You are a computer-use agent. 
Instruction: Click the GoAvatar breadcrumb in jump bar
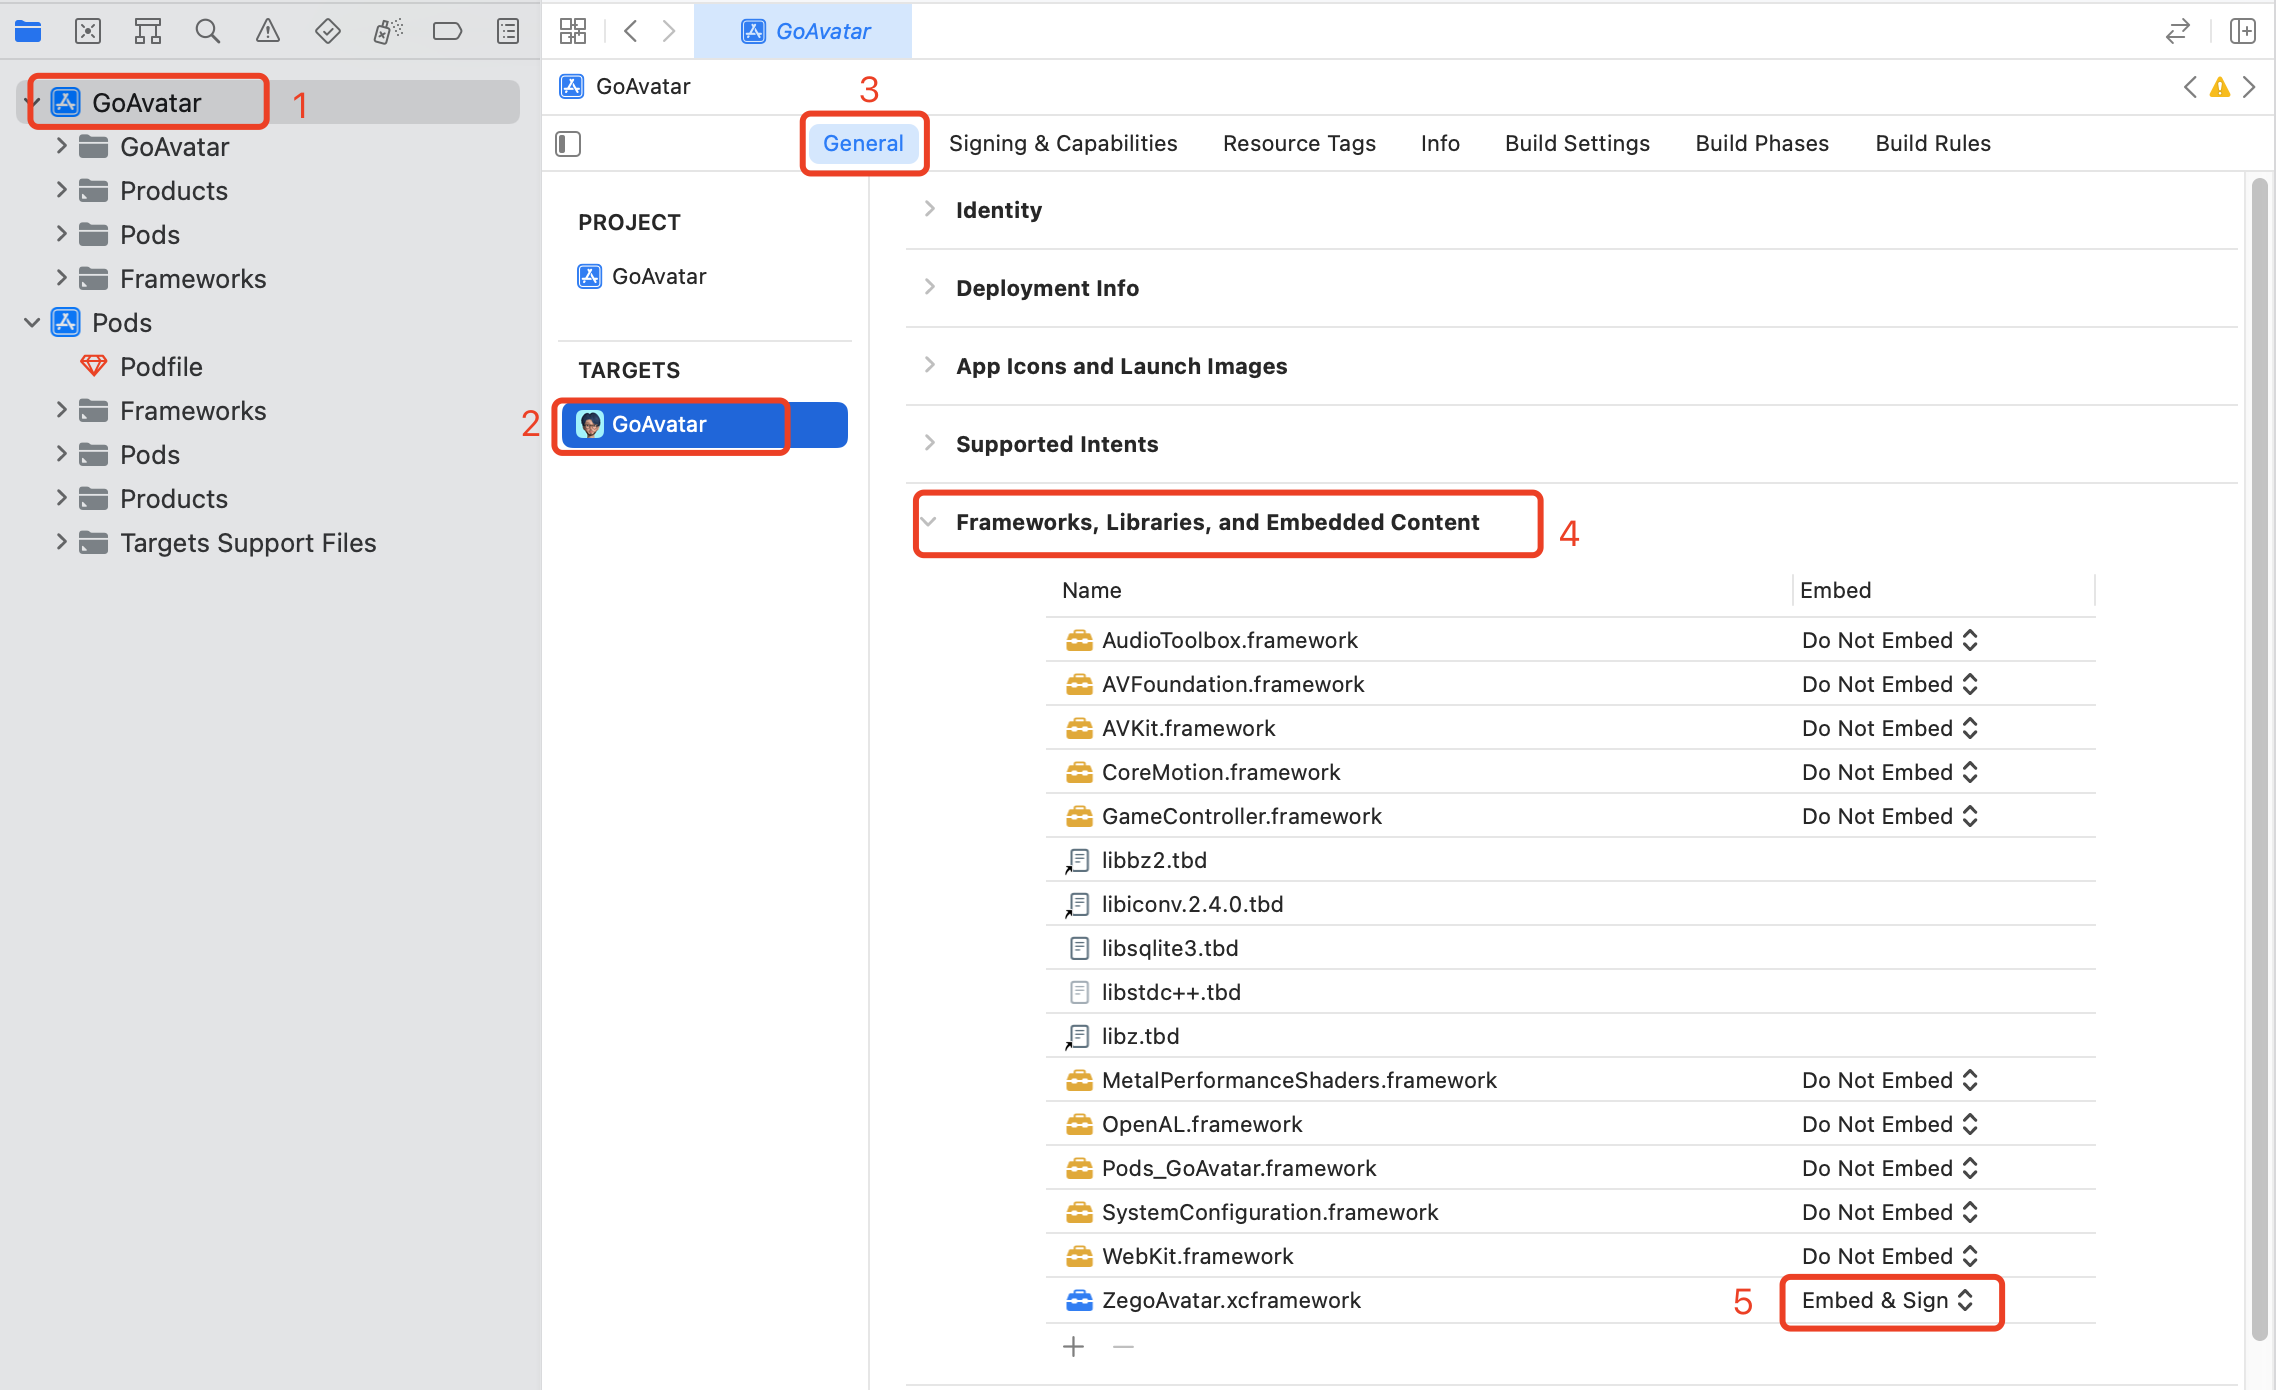[625, 86]
